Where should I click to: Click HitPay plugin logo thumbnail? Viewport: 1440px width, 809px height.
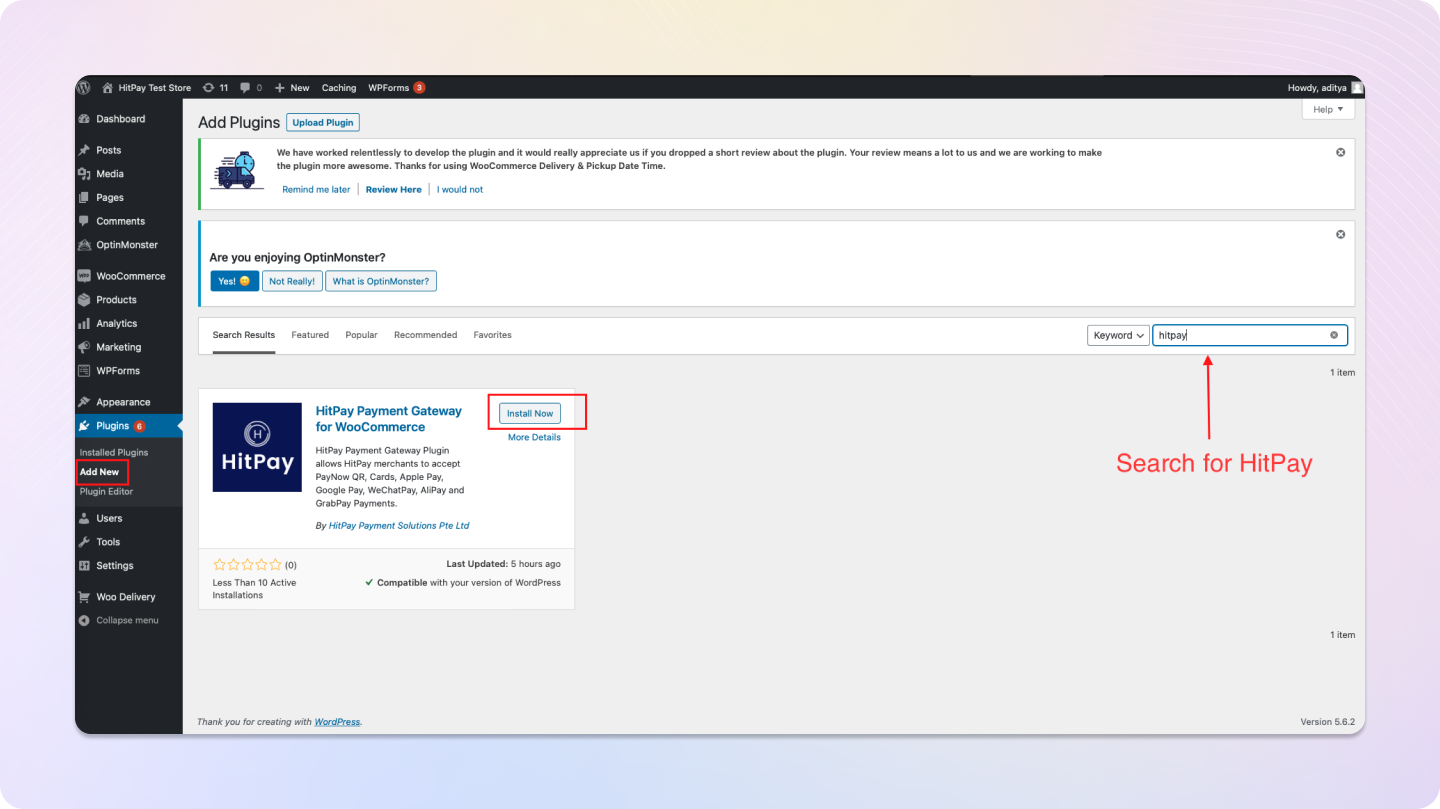click(x=257, y=447)
